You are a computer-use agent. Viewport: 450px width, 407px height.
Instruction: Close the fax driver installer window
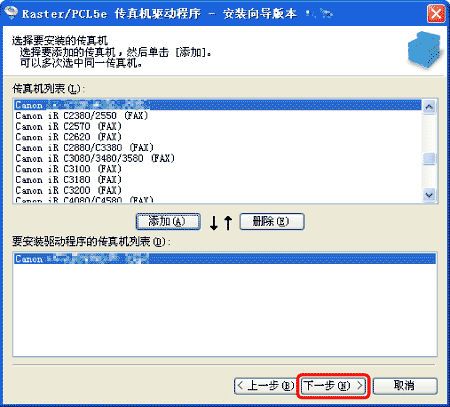436,14
